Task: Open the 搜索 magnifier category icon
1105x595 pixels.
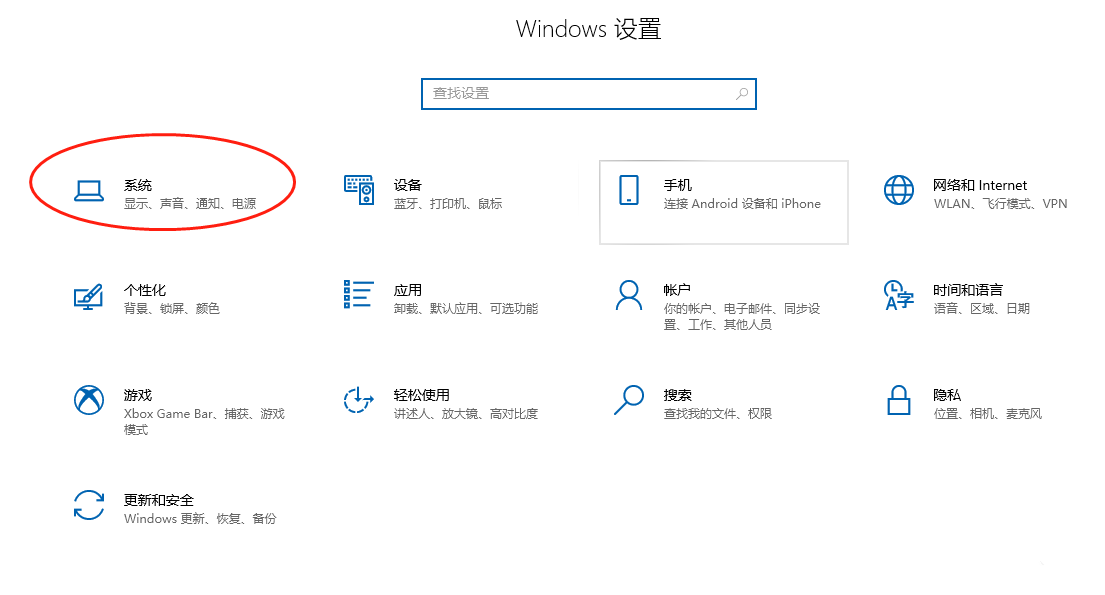Action: (x=629, y=400)
